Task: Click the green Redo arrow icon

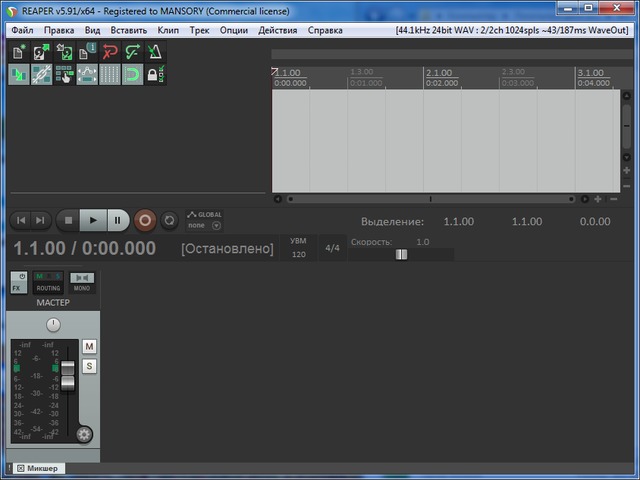Action: point(133,52)
